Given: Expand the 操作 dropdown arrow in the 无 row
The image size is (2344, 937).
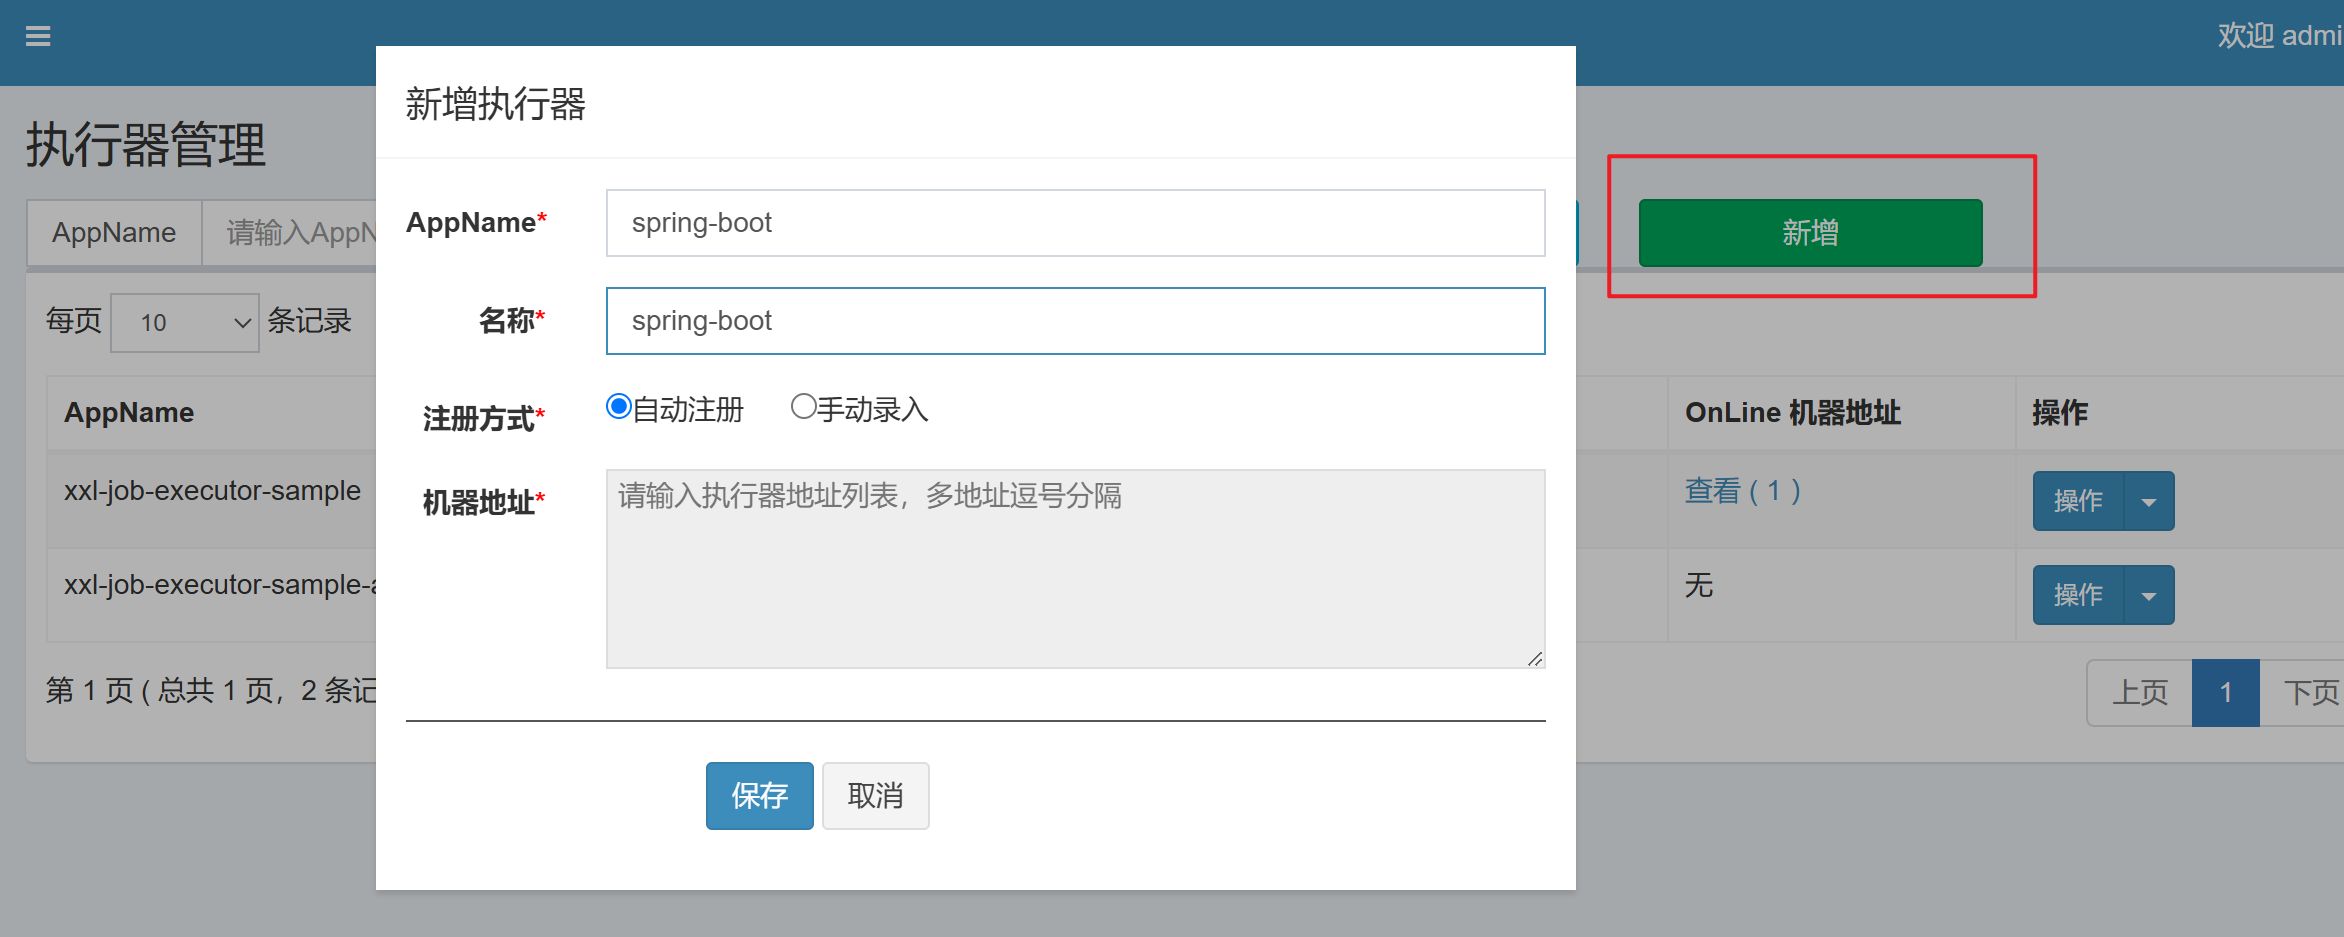Looking at the screenshot, I should point(2148,595).
